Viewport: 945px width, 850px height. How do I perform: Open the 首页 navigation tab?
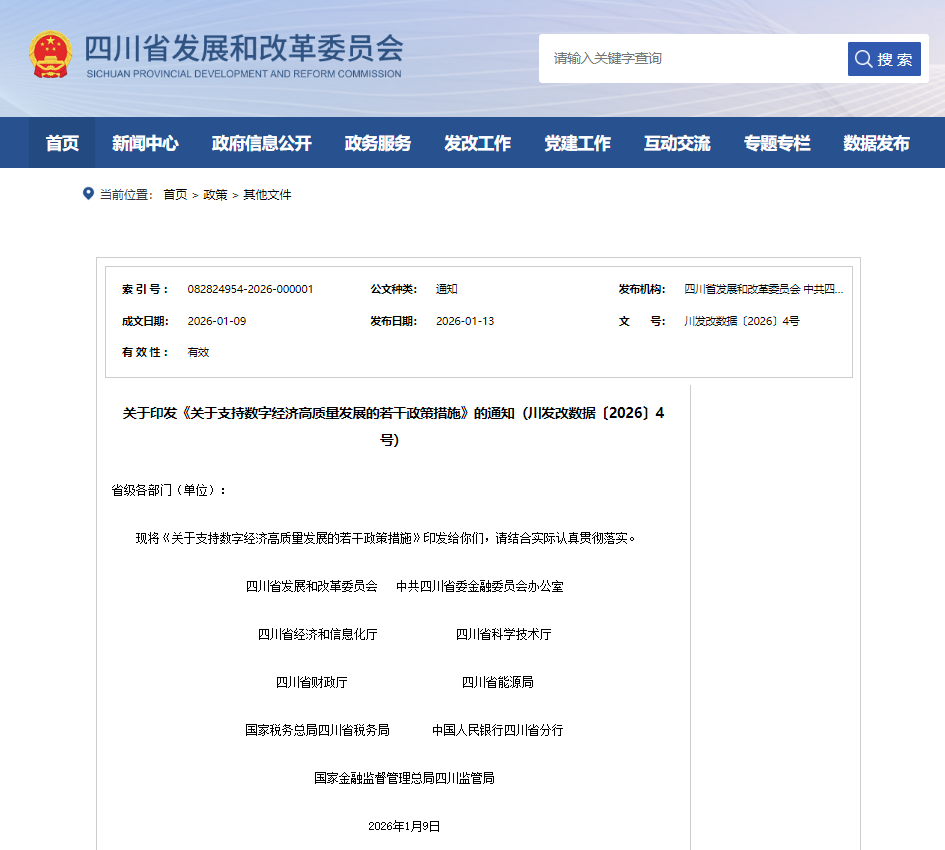pos(62,143)
